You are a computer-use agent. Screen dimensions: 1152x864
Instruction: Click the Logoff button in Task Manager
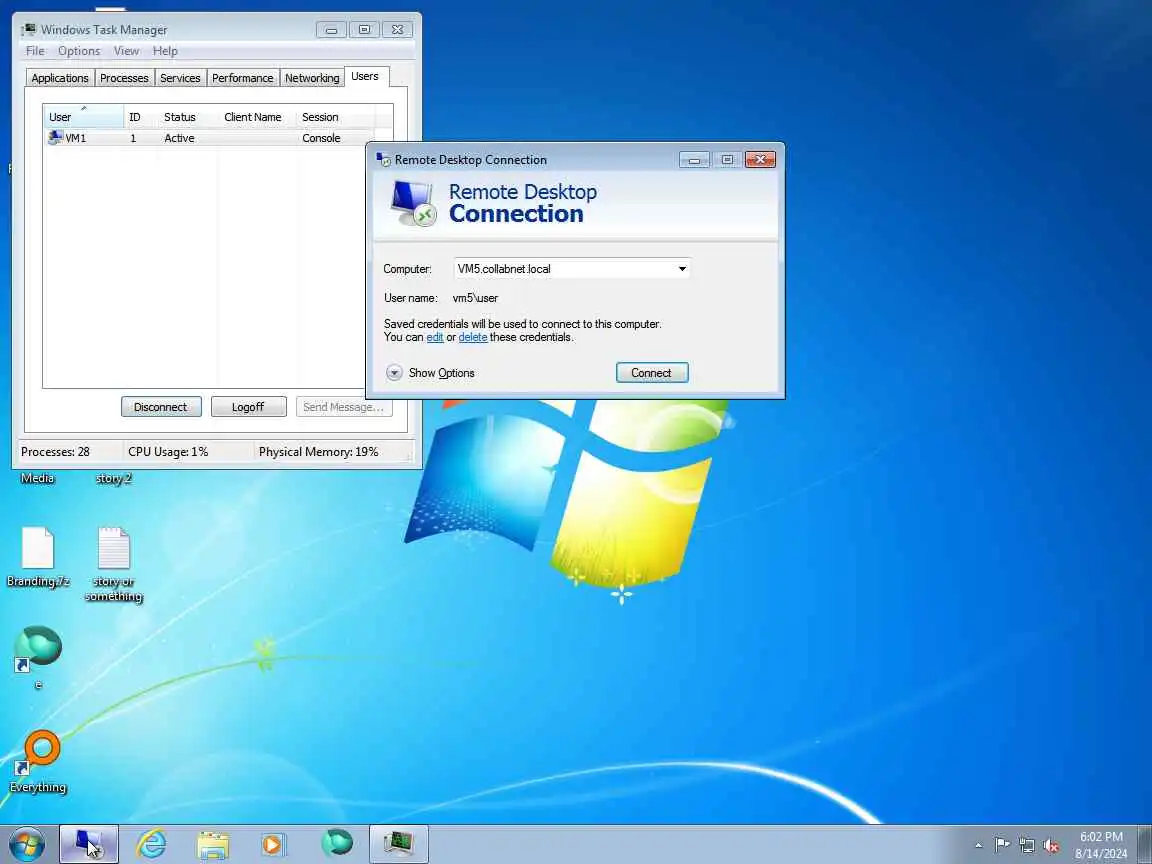pyautogui.click(x=248, y=407)
